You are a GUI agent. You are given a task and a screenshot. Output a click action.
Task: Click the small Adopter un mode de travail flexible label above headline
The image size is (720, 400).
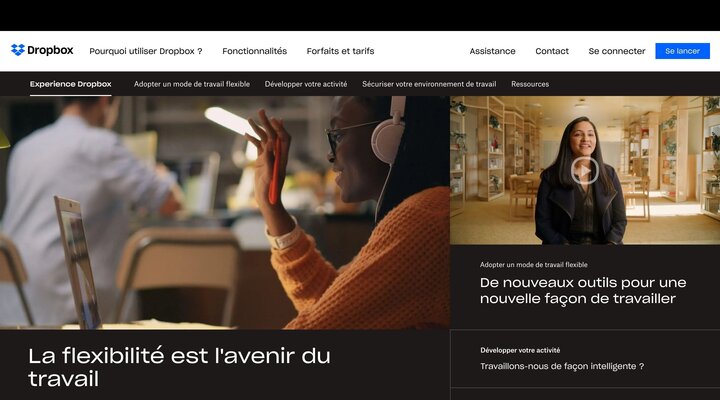[534, 265]
